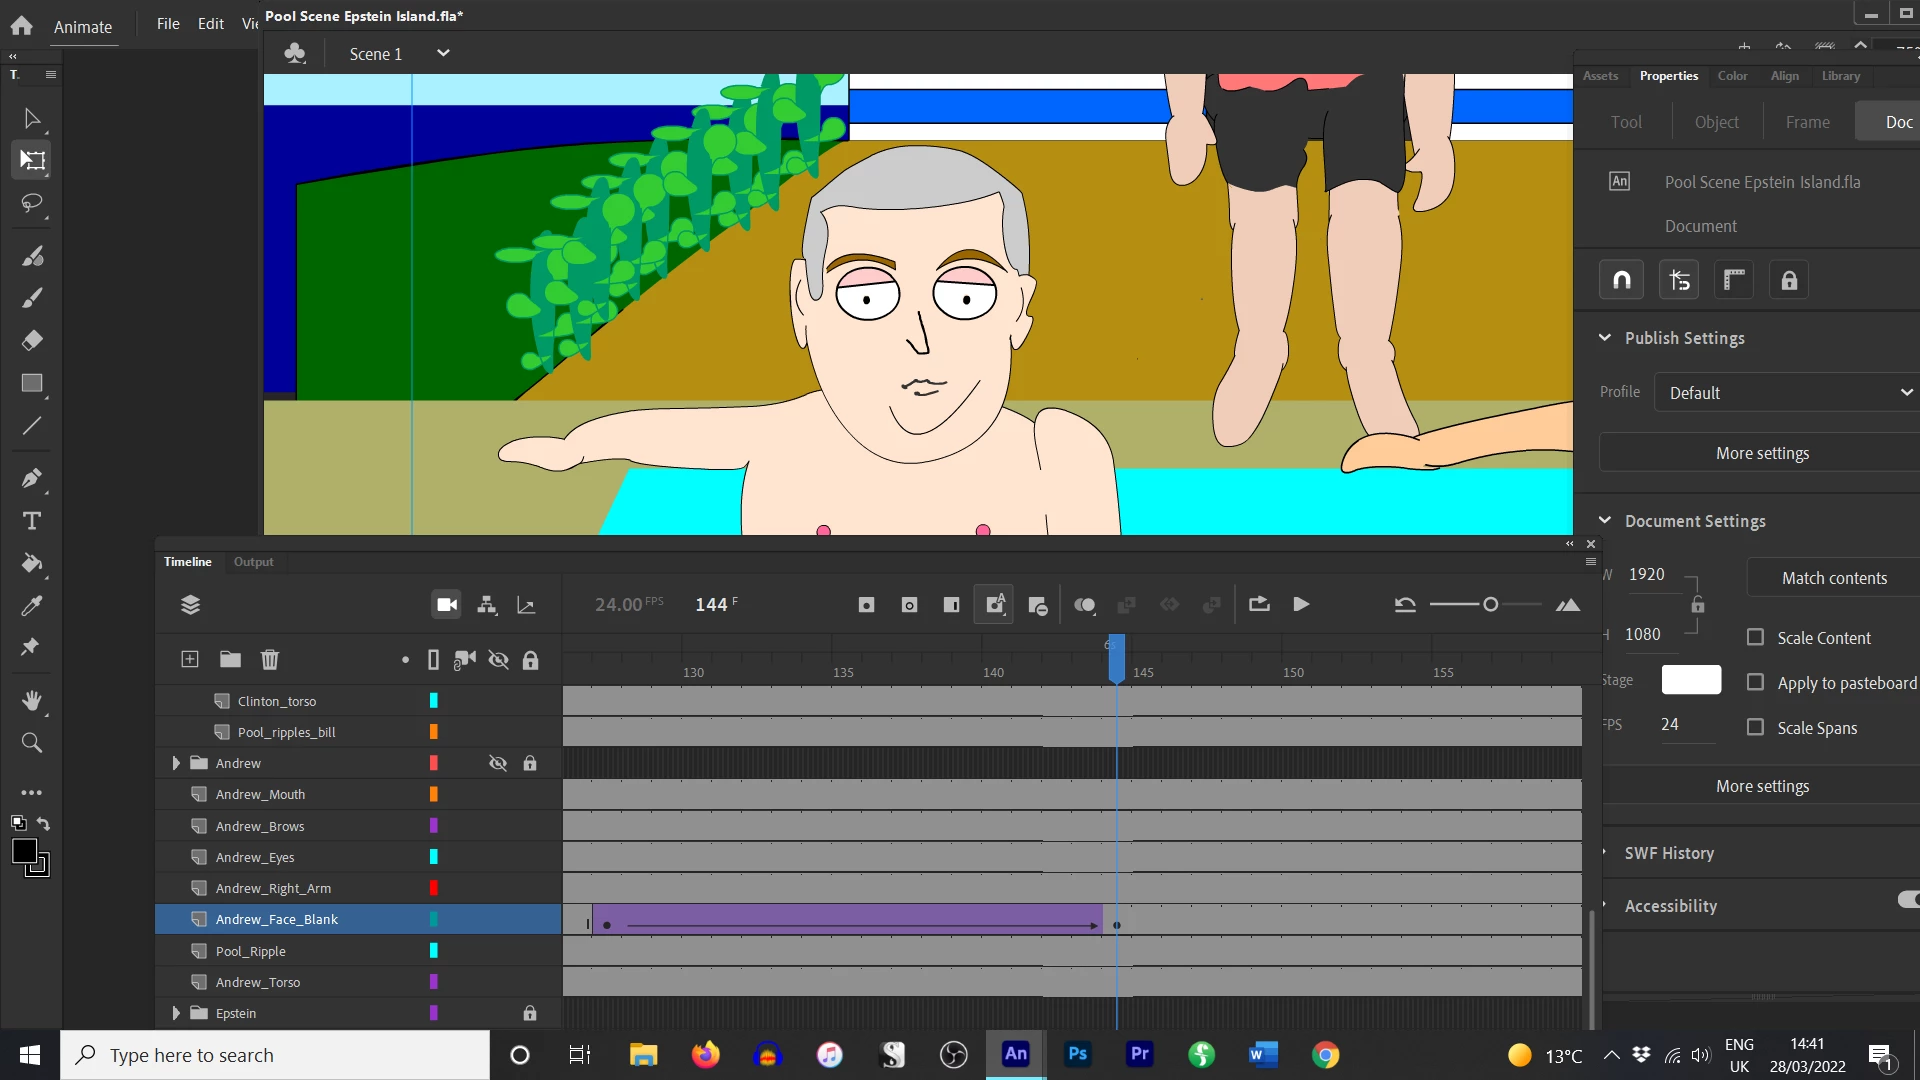Delete layer with the trash icon

[x=270, y=659]
